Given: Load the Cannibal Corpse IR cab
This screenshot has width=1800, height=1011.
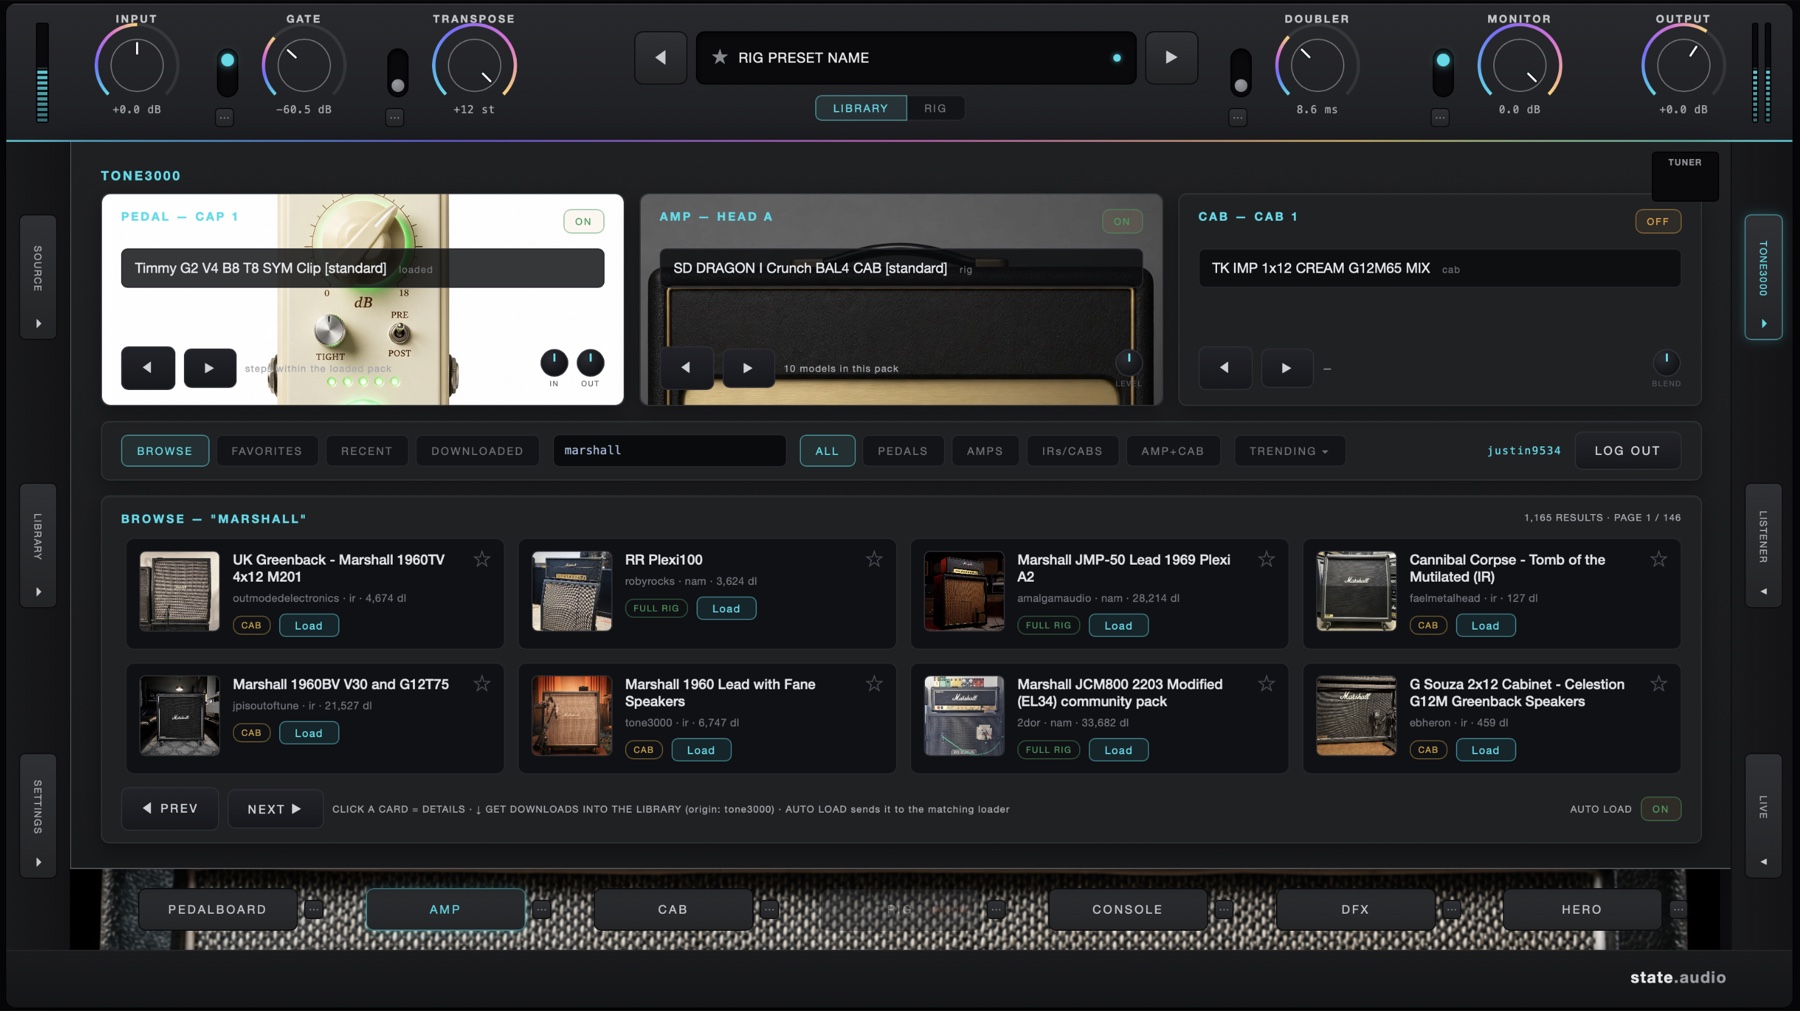Looking at the screenshot, I should 1485,625.
